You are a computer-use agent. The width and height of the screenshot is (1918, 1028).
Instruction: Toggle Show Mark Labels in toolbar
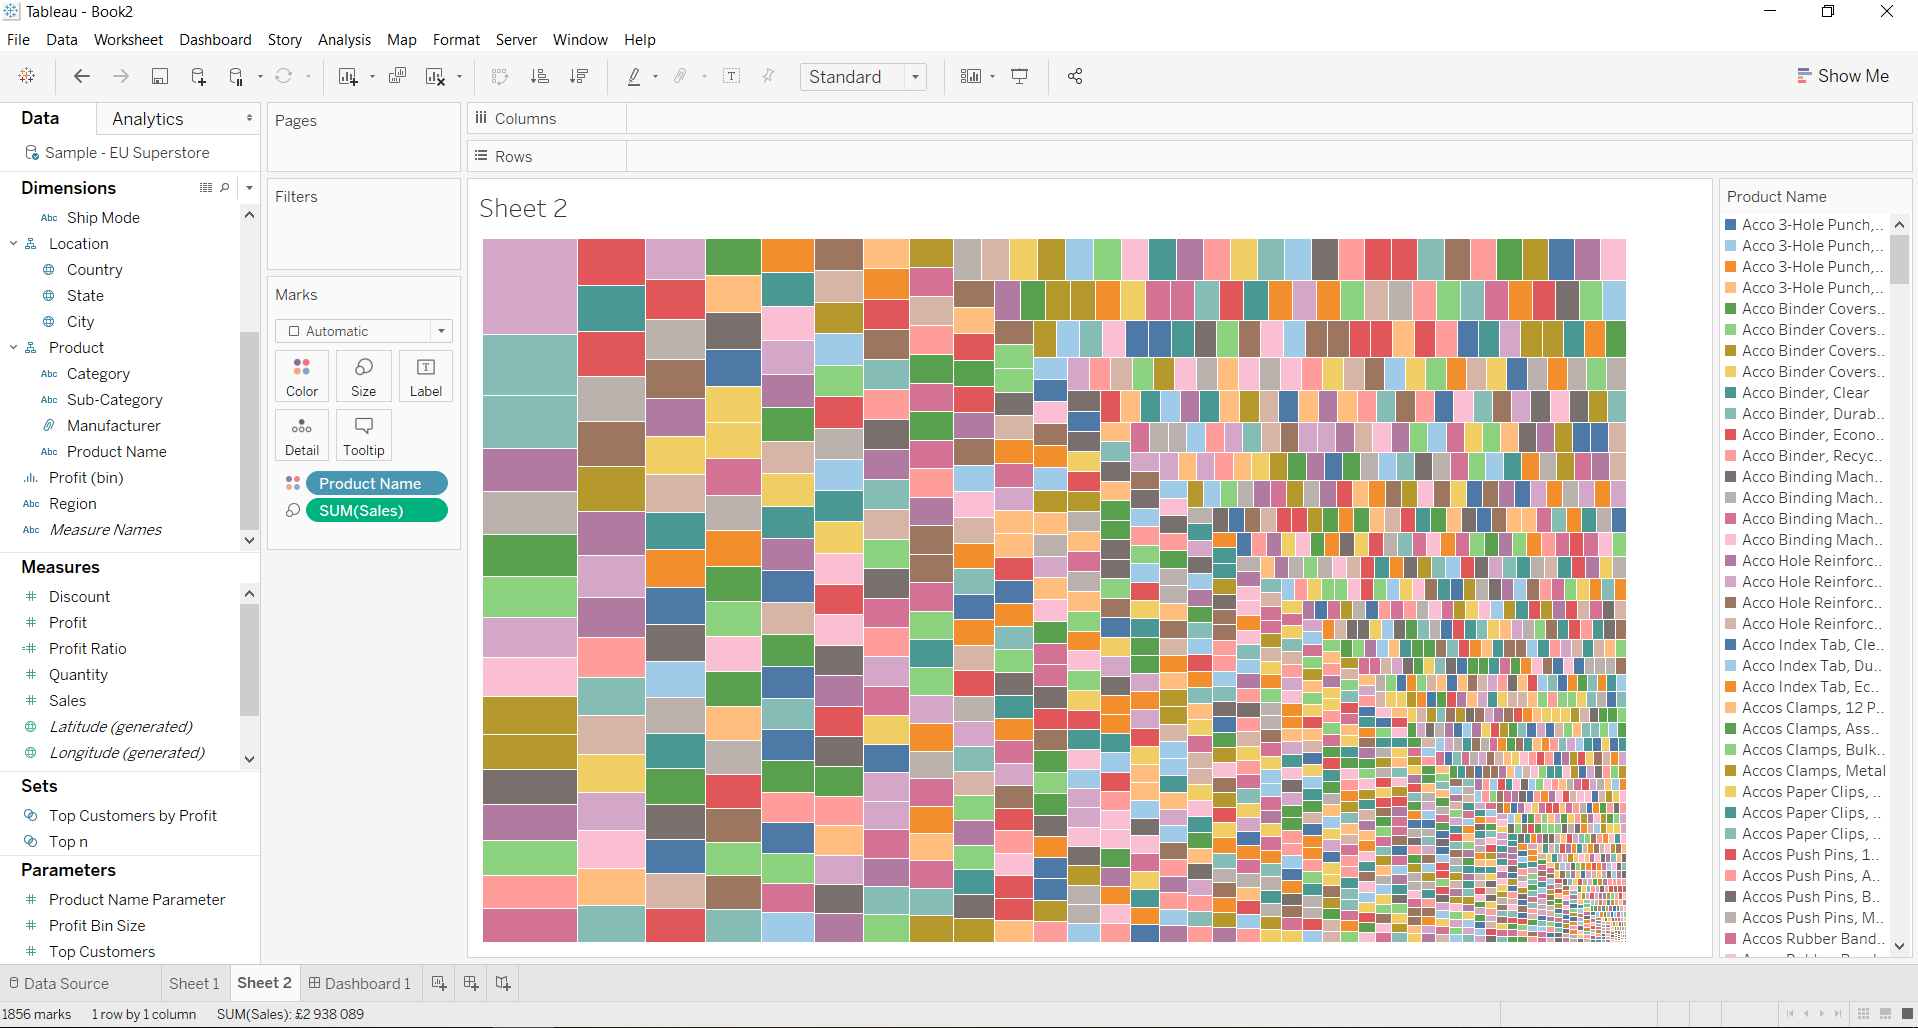732,77
